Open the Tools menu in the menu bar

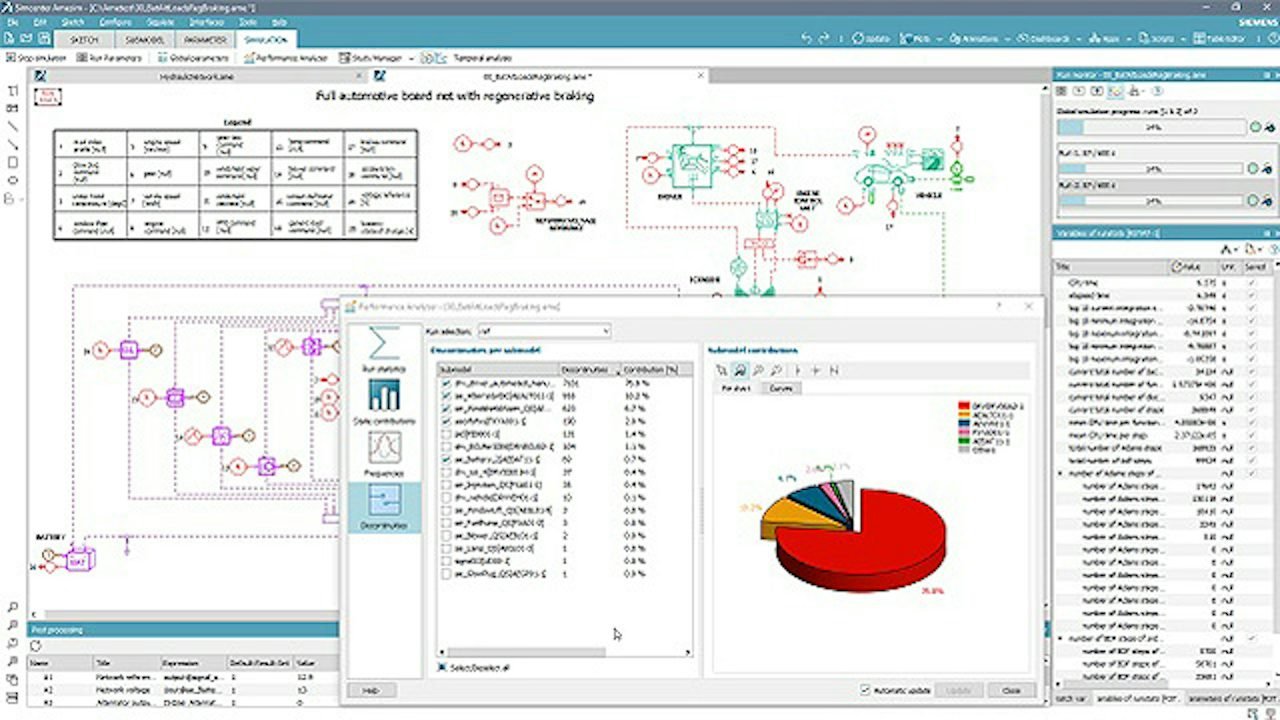pyautogui.click(x=247, y=21)
